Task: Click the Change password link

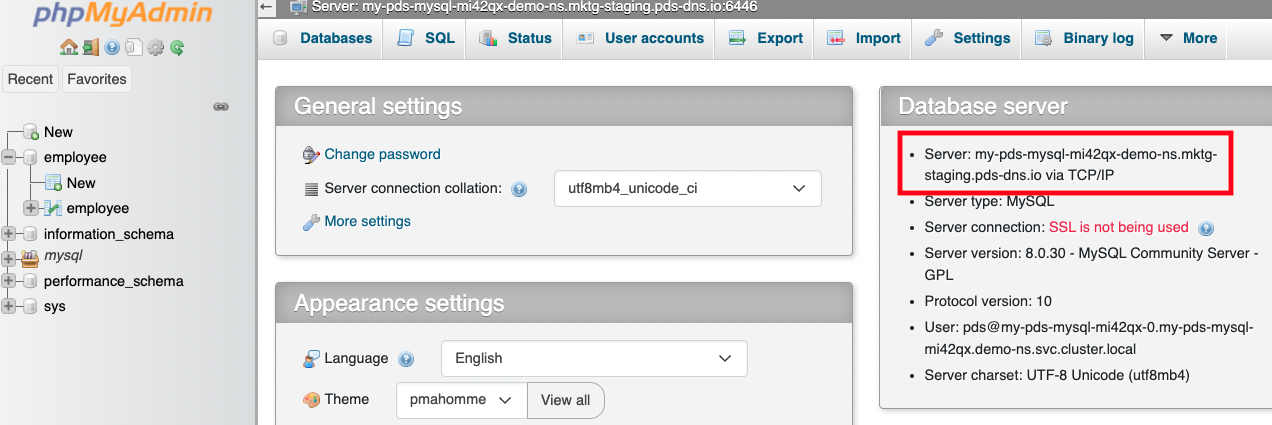Action: (x=382, y=155)
